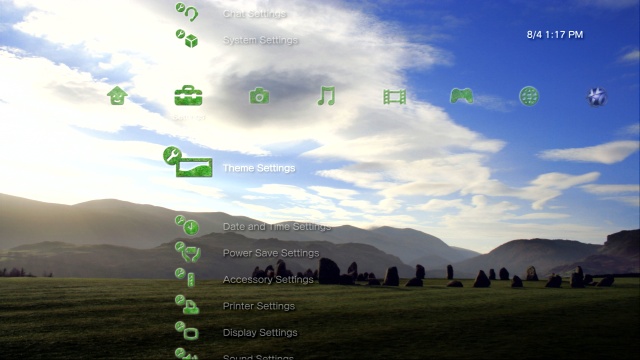The image size is (640, 360).
Task: Open System Settings above
Action: 260,40
